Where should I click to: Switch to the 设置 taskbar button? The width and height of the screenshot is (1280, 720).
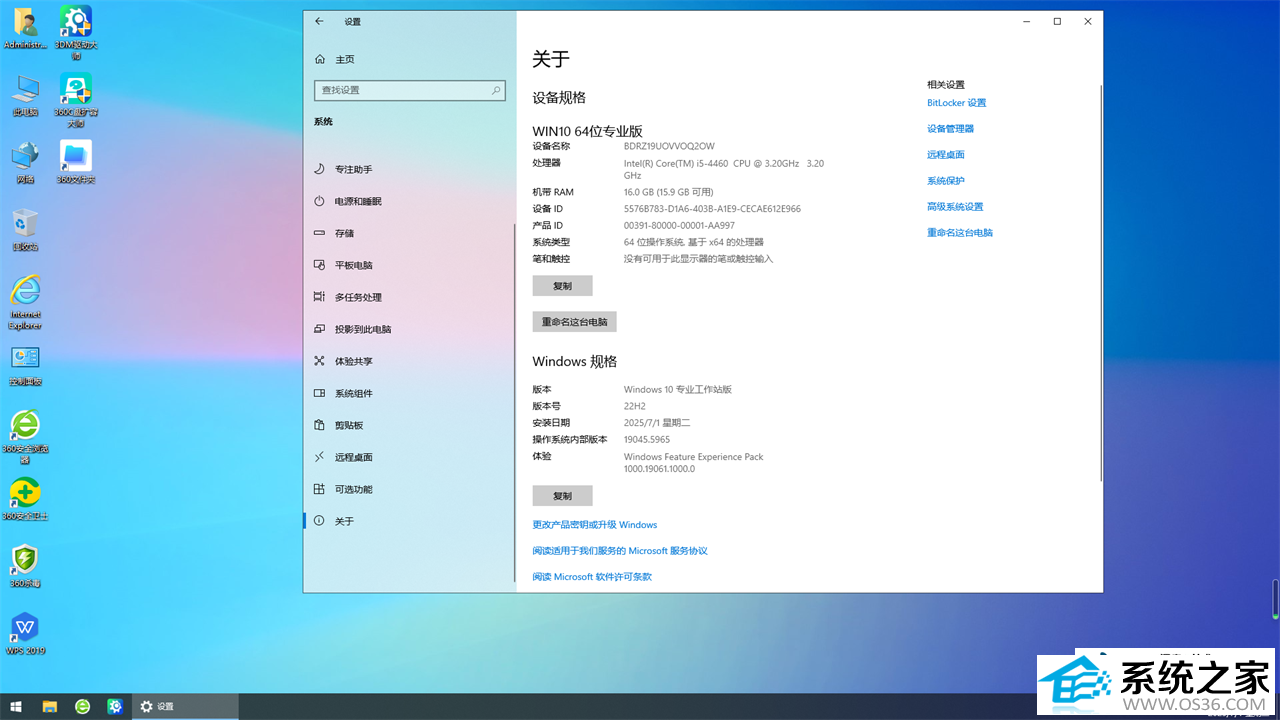pos(186,706)
